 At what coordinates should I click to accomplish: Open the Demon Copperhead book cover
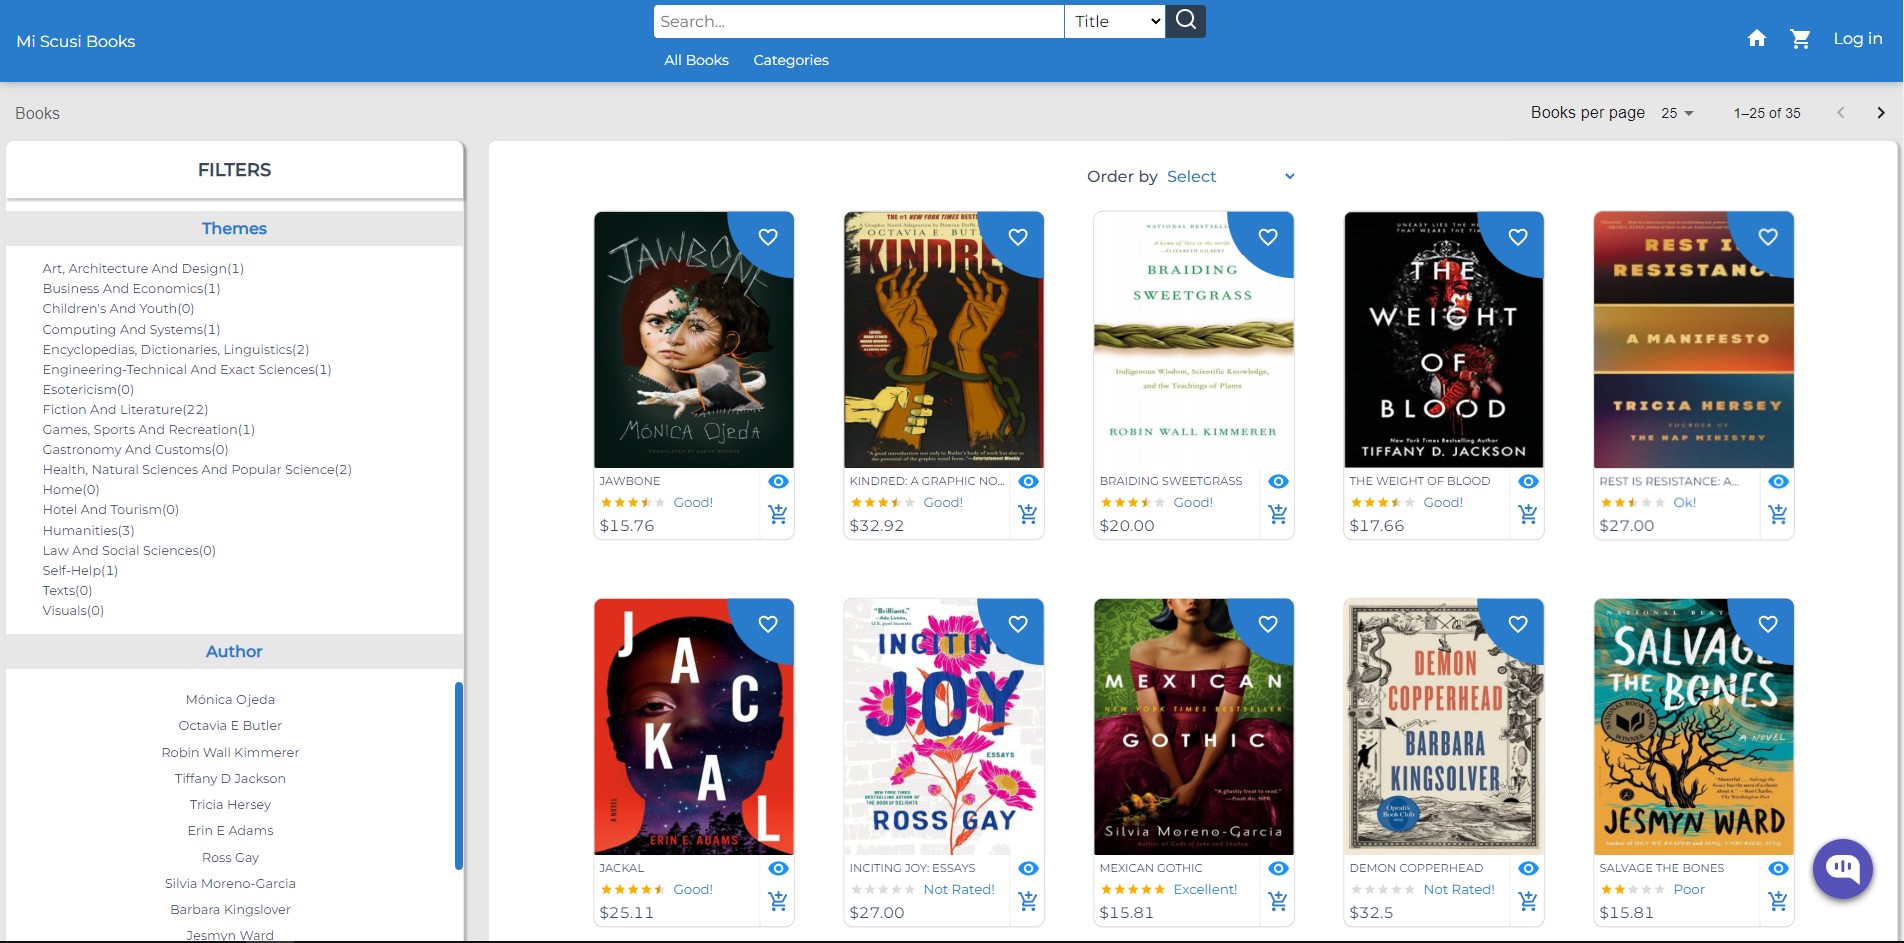[1444, 727]
